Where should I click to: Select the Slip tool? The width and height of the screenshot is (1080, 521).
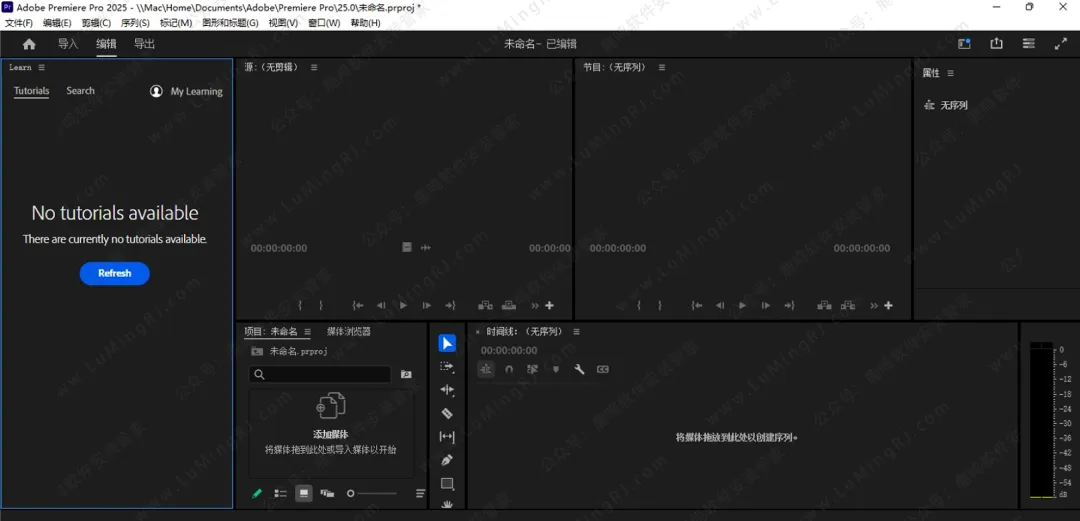click(447, 437)
